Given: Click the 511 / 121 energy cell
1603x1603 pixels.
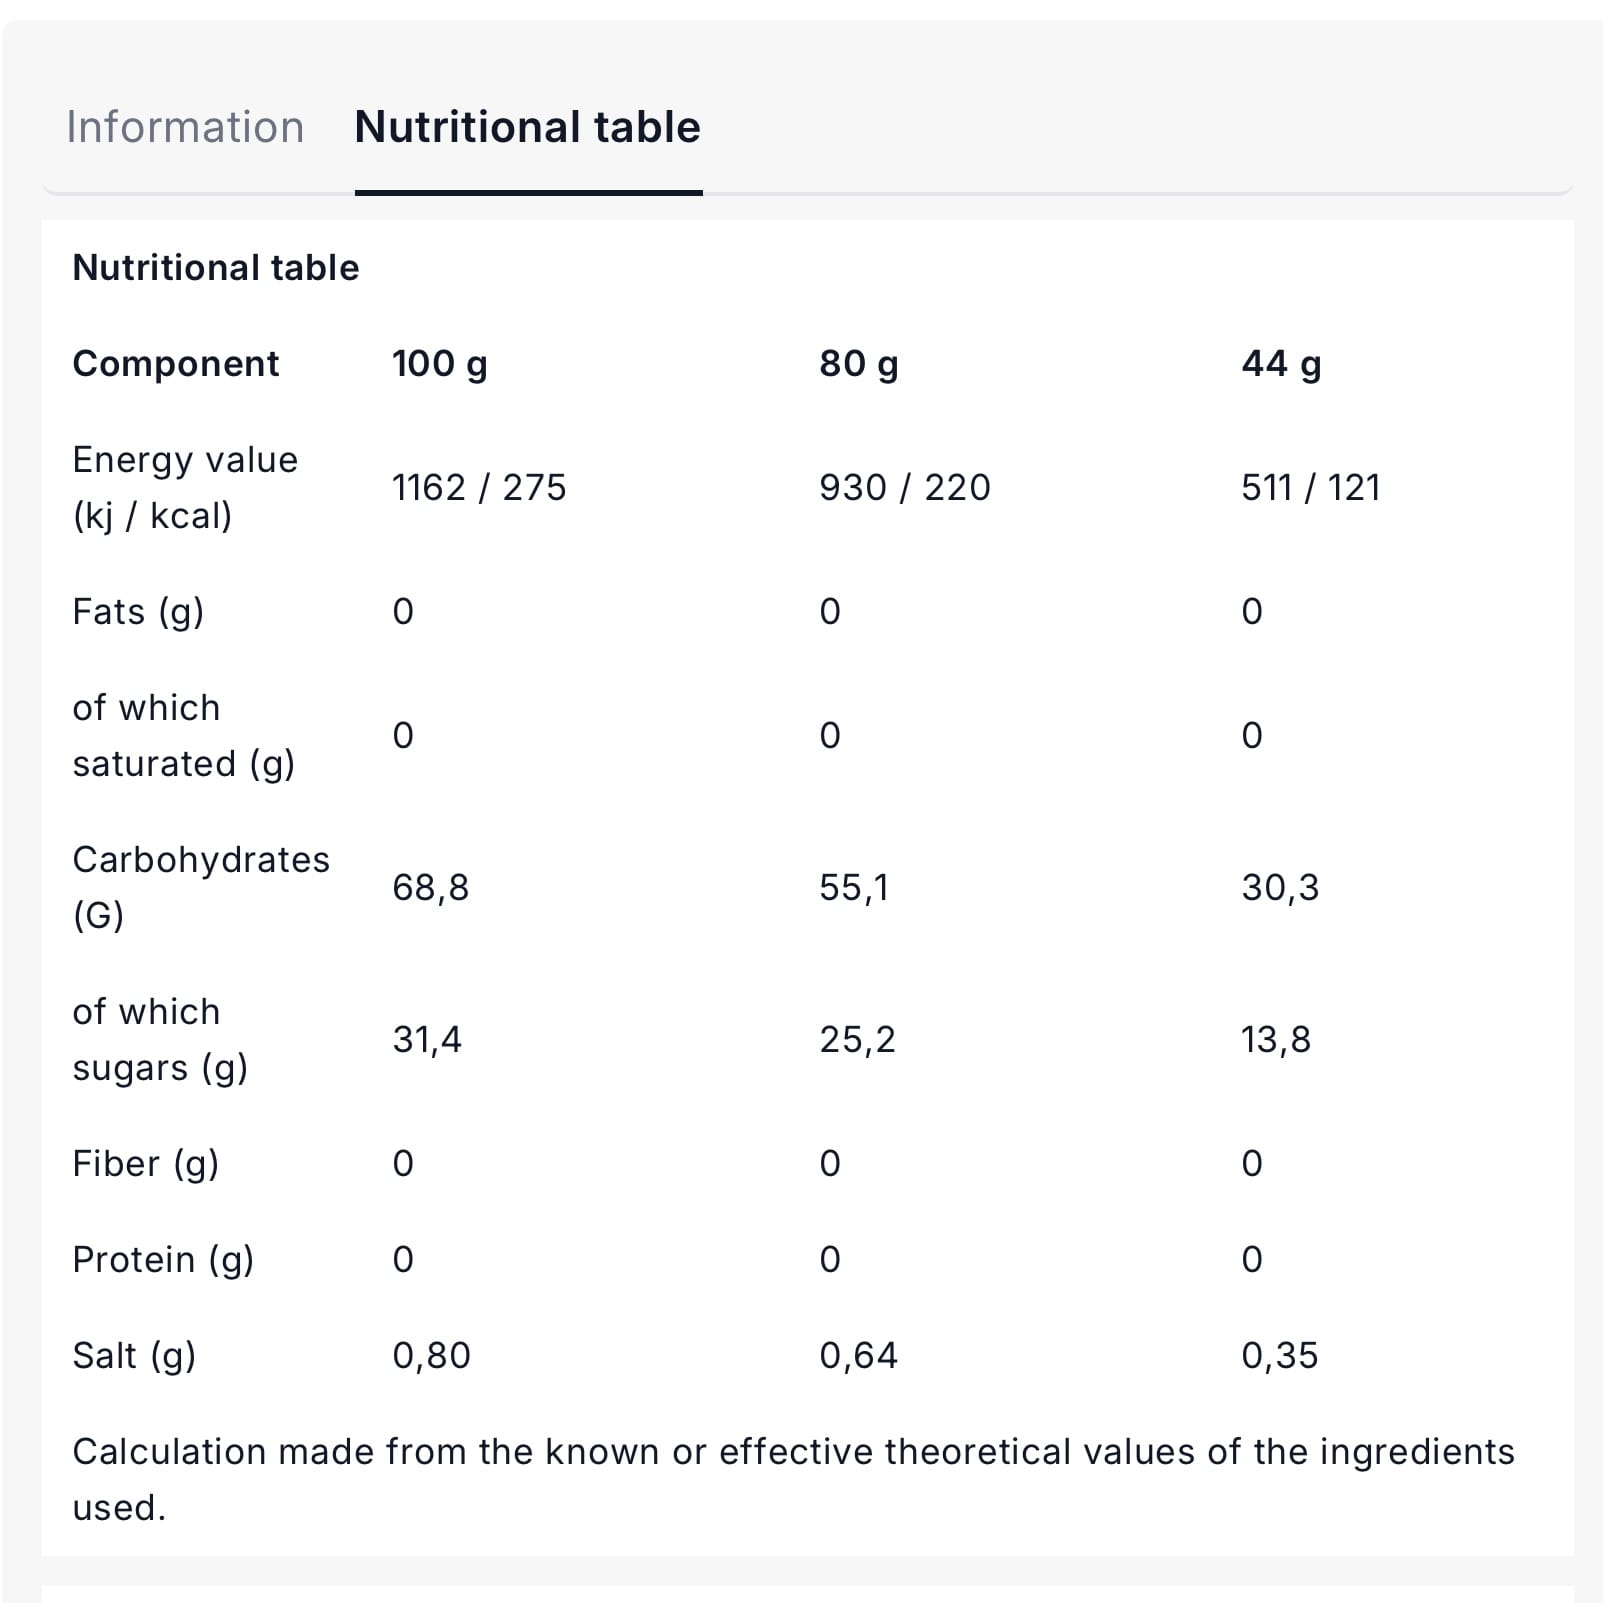Looking at the screenshot, I should 1310,487.
